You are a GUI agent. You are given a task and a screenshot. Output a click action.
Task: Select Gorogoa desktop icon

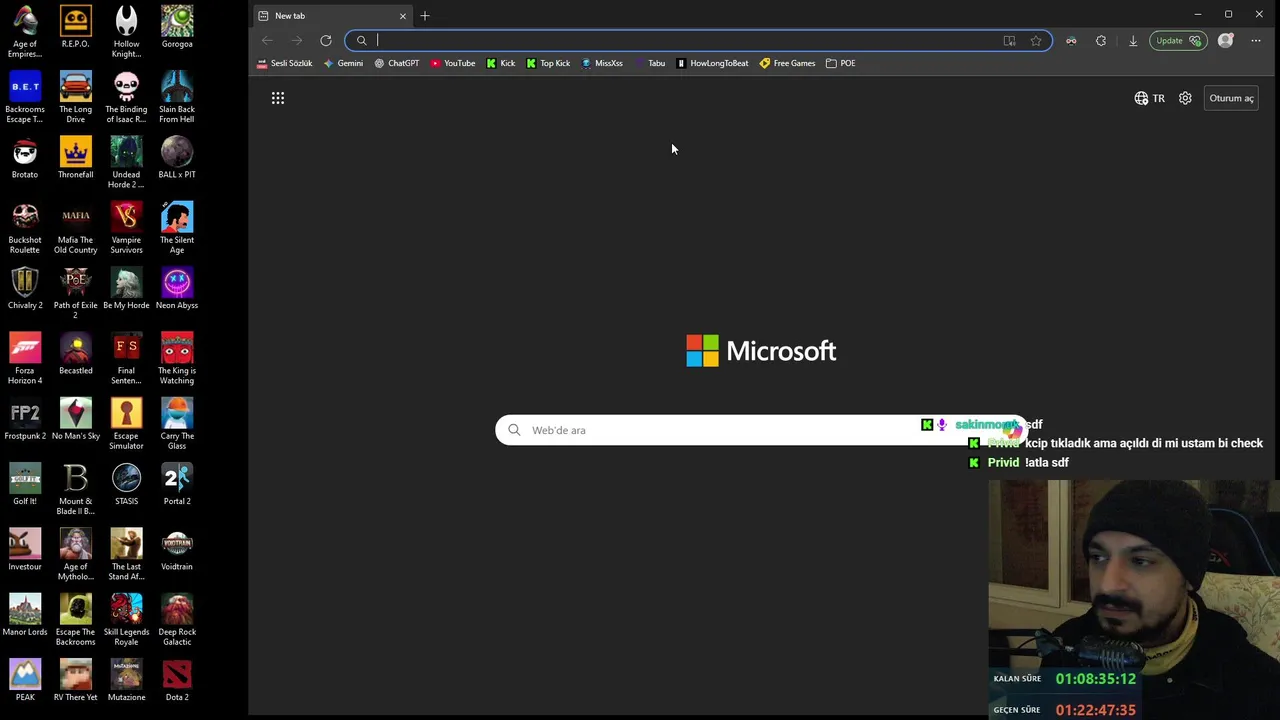click(177, 27)
